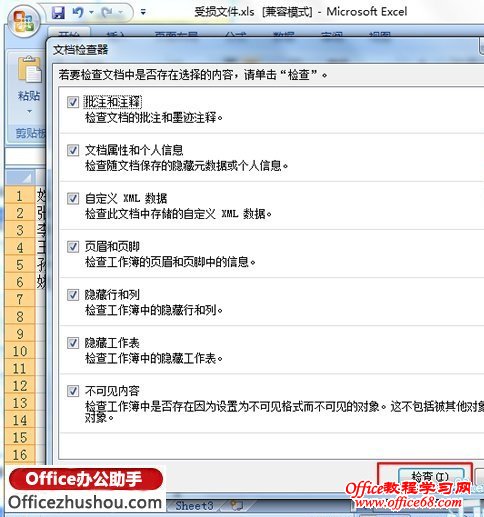Select the Sheet3 worksheet tab
The height and width of the screenshot is (517, 484).
(x=194, y=506)
